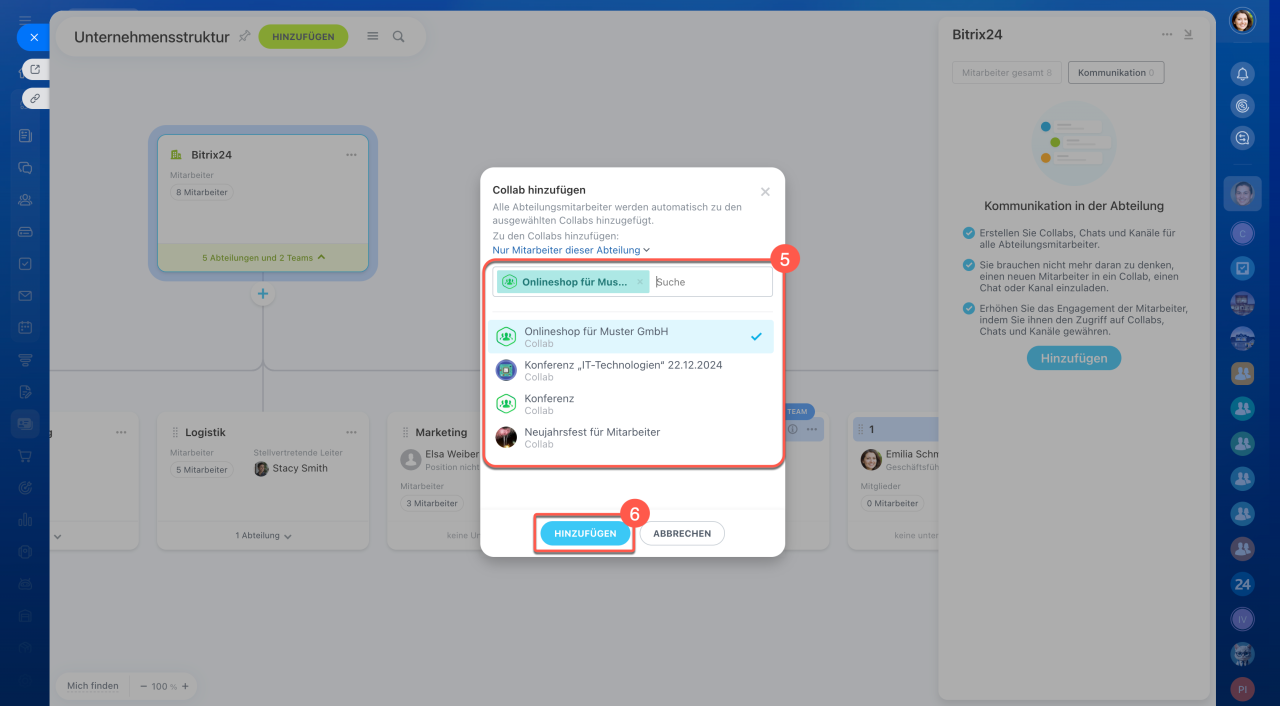The image size is (1280, 706).
Task: Open the drive icon in left sidebar
Action: 25,232
